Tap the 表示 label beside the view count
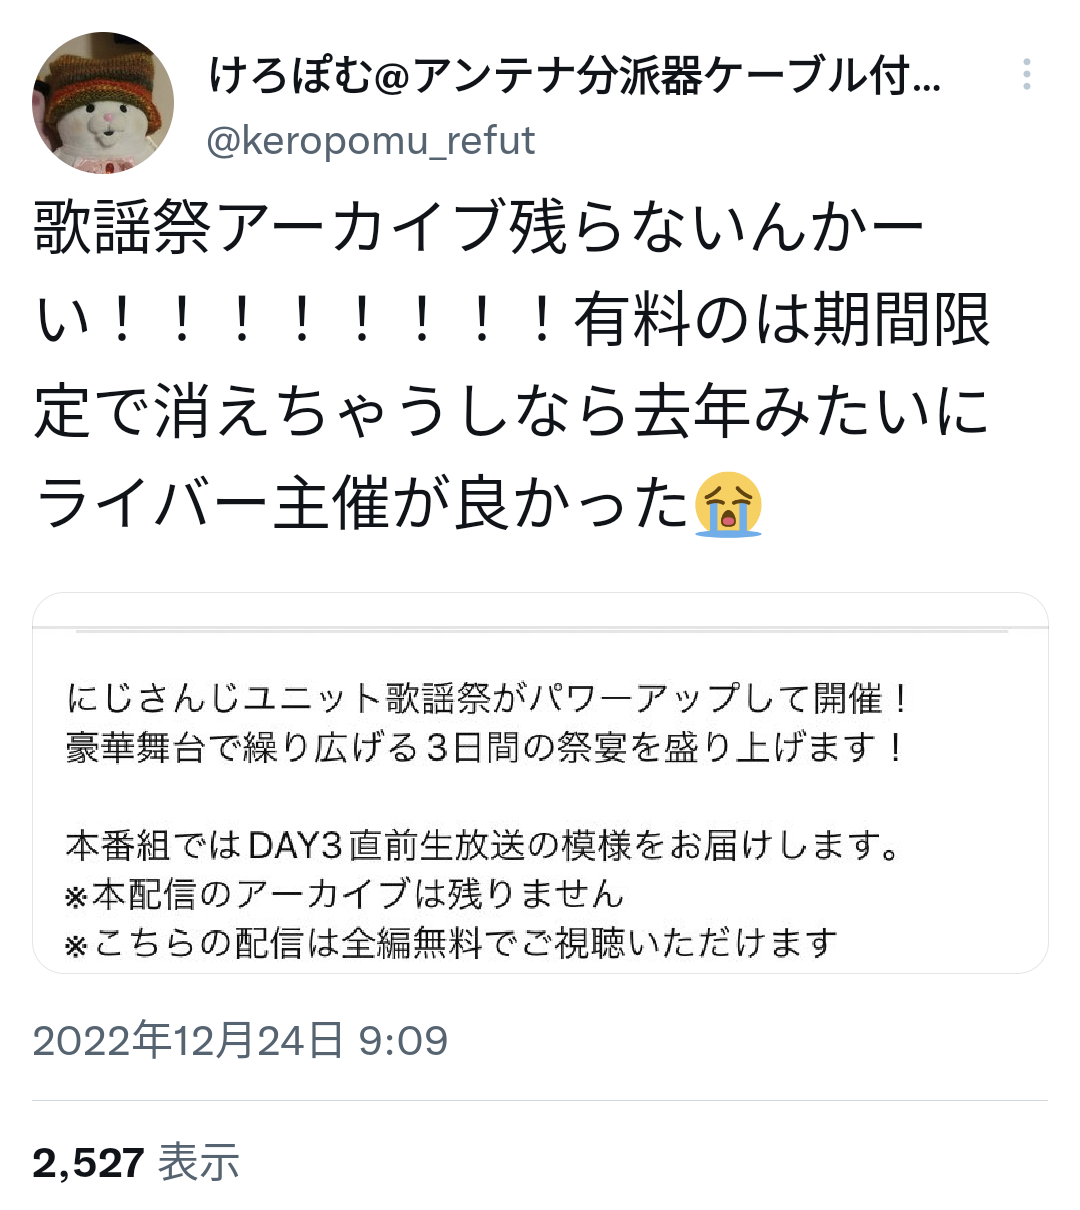Image resolution: width=1080 pixels, height=1210 pixels. [x=199, y=1162]
